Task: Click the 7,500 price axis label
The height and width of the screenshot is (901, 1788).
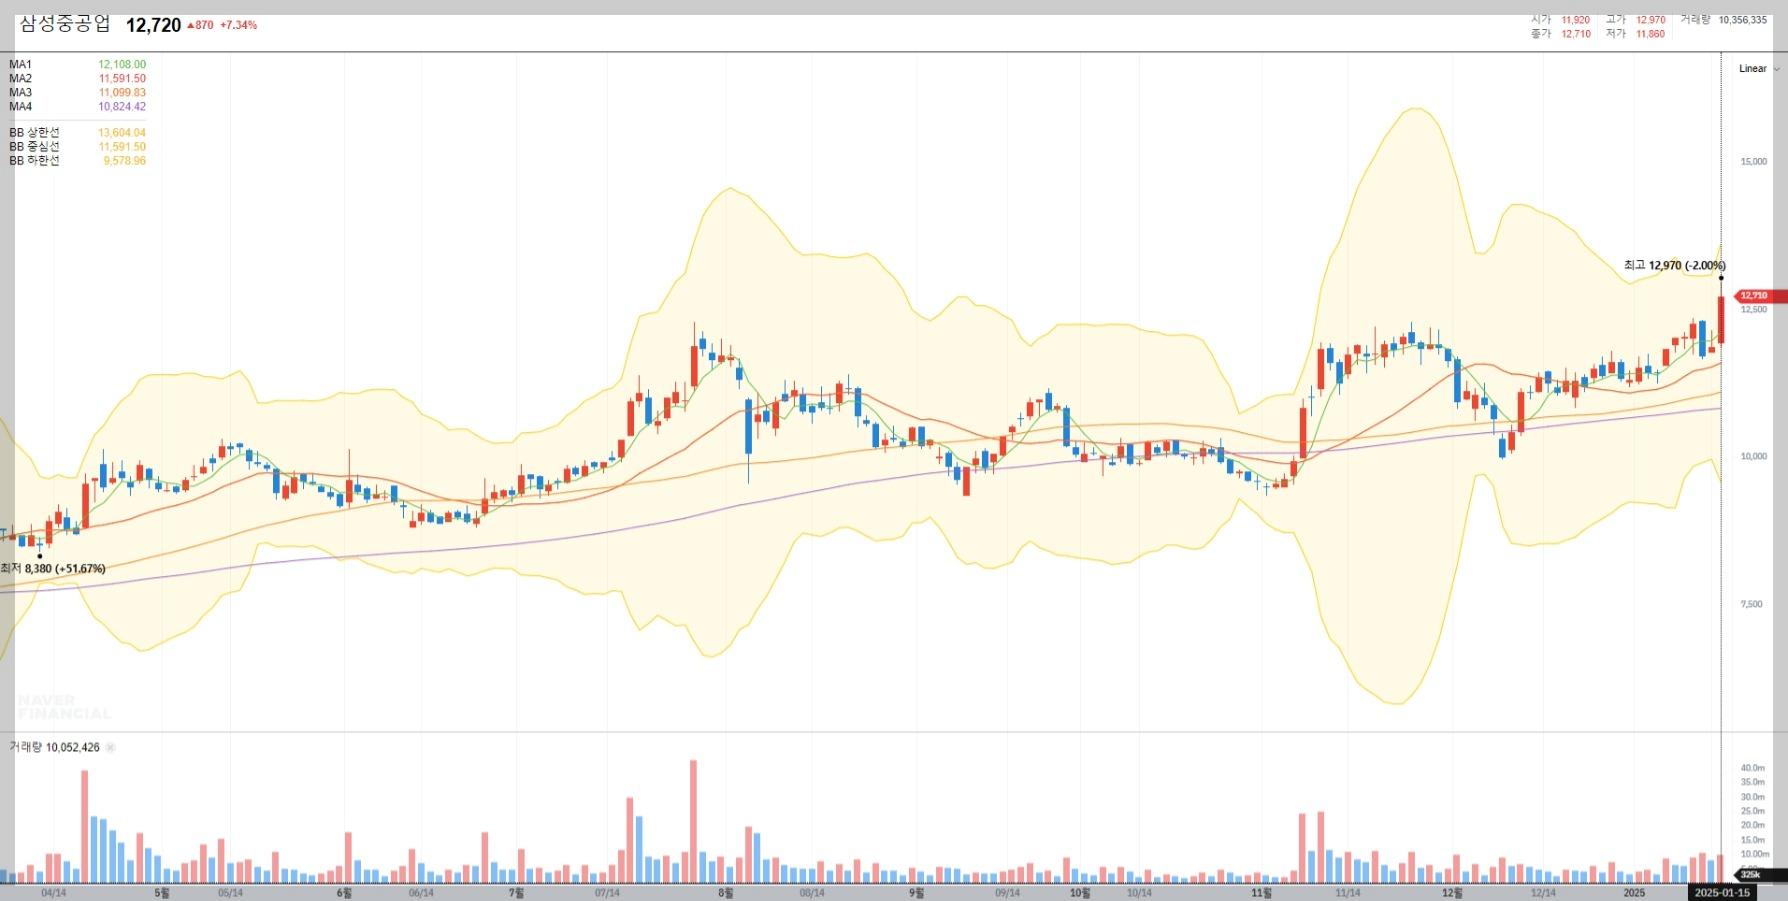Action: click(x=1752, y=604)
